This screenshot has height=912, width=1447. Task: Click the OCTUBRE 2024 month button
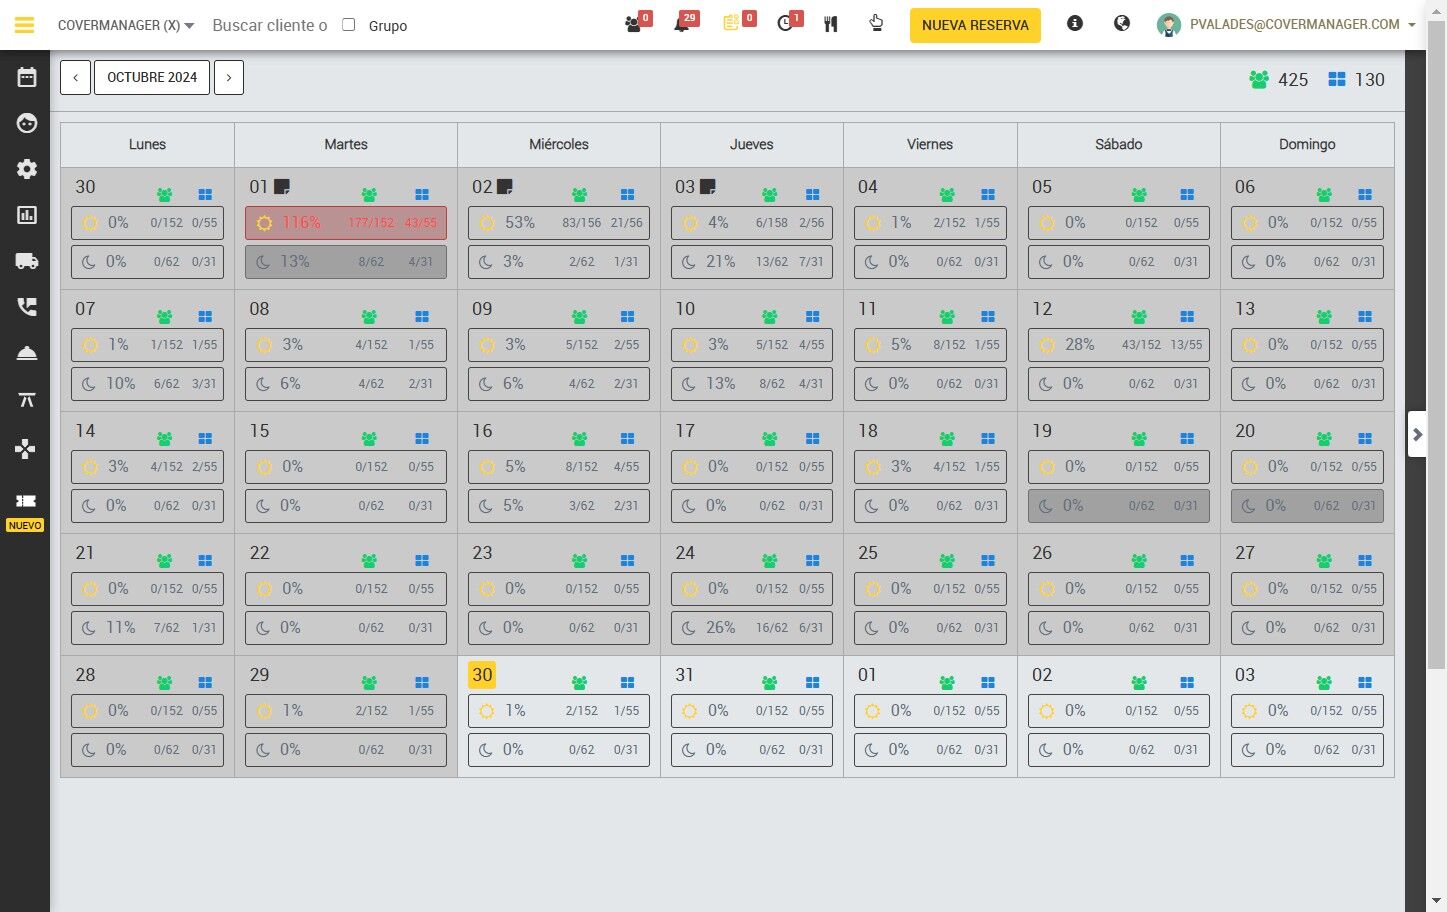[152, 77]
